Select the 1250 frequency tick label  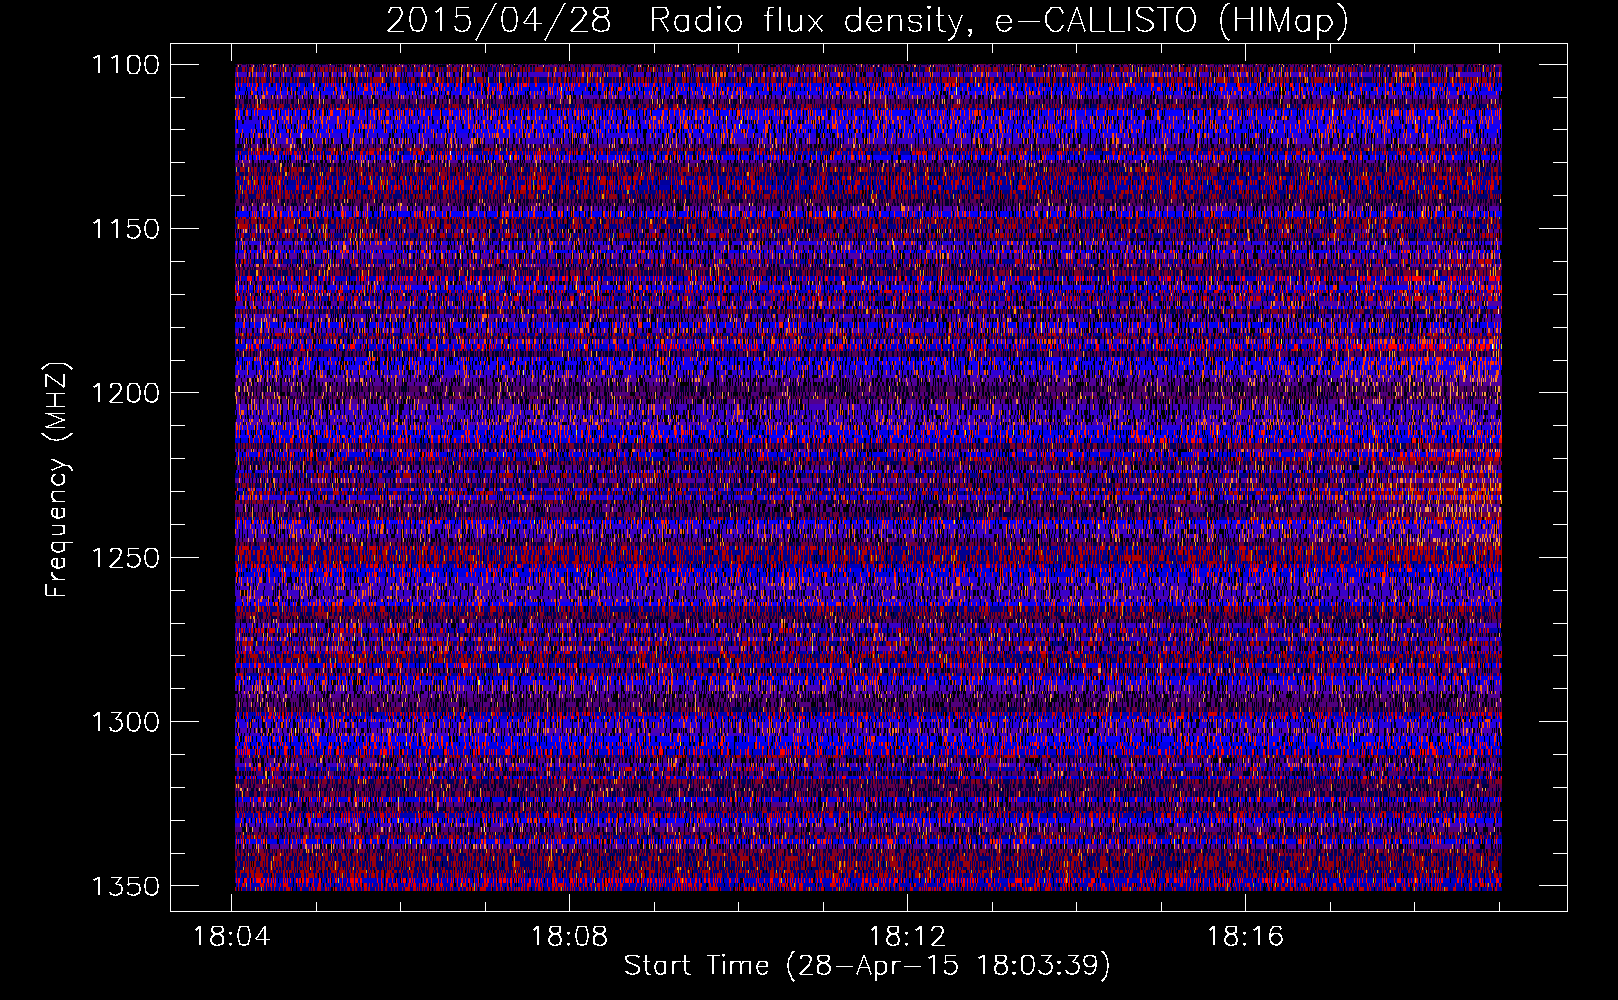(125, 557)
